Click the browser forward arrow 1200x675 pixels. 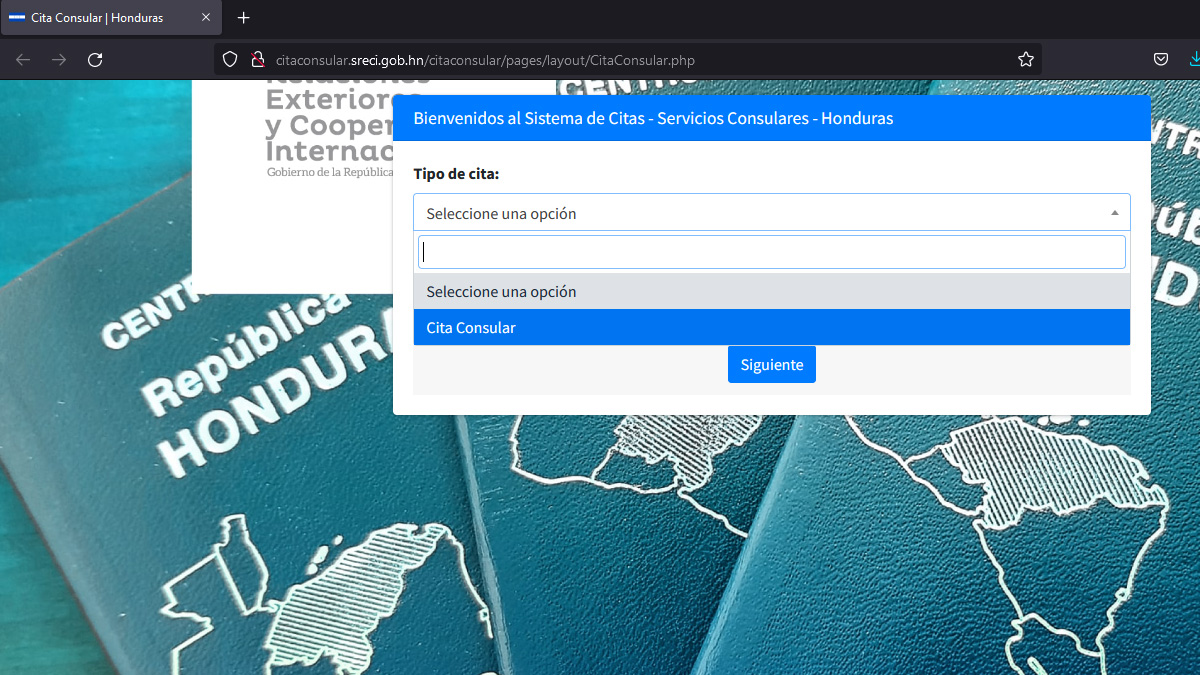[59, 60]
